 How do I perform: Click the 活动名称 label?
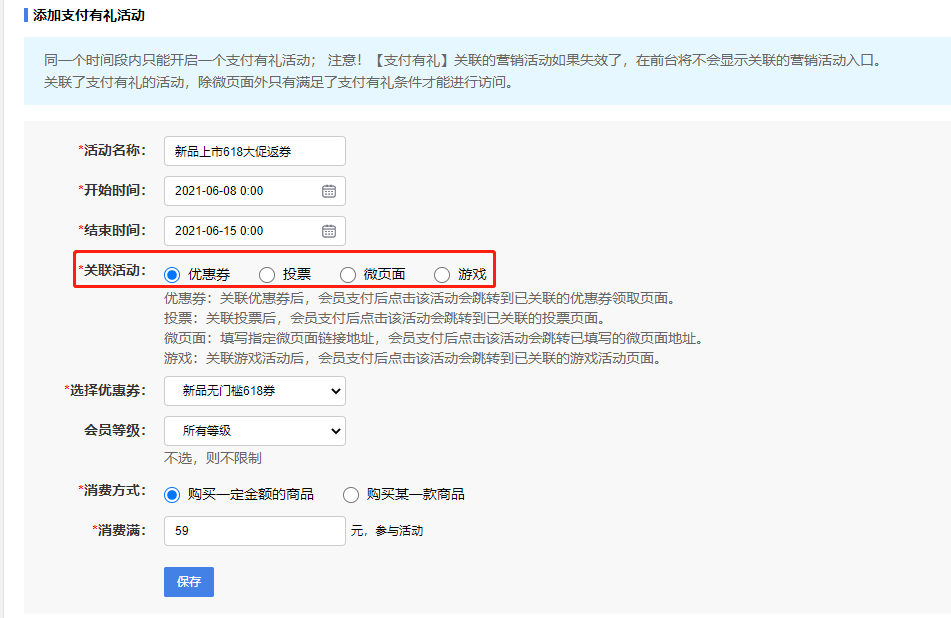(x=112, y=150)
